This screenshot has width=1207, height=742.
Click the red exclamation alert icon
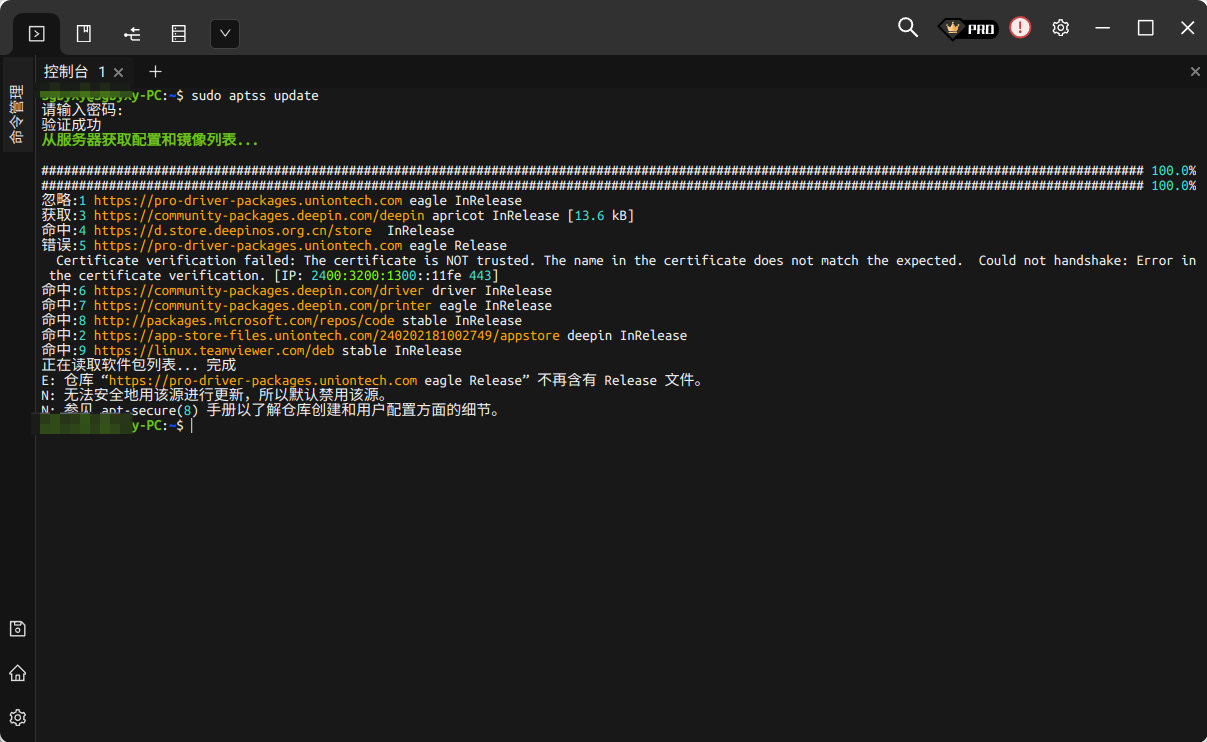(1020, 28)
